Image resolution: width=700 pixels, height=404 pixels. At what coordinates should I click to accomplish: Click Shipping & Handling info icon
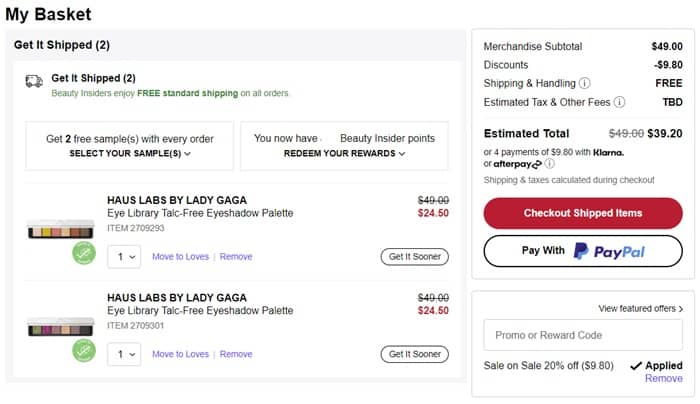585,84
